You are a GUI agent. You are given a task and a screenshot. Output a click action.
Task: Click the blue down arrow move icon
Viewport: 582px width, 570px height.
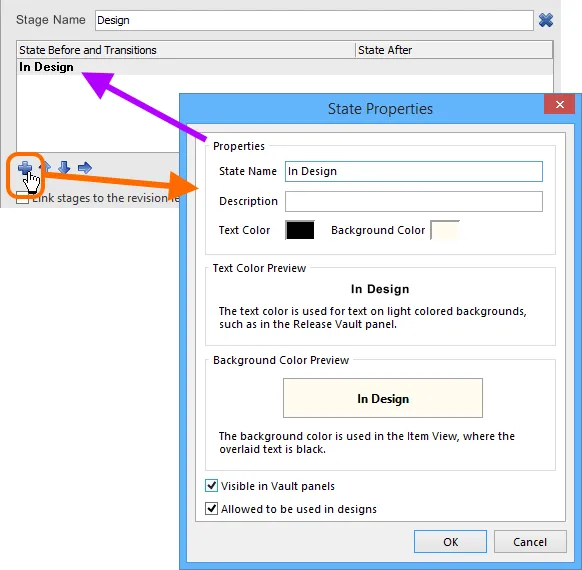pos(64,168)
